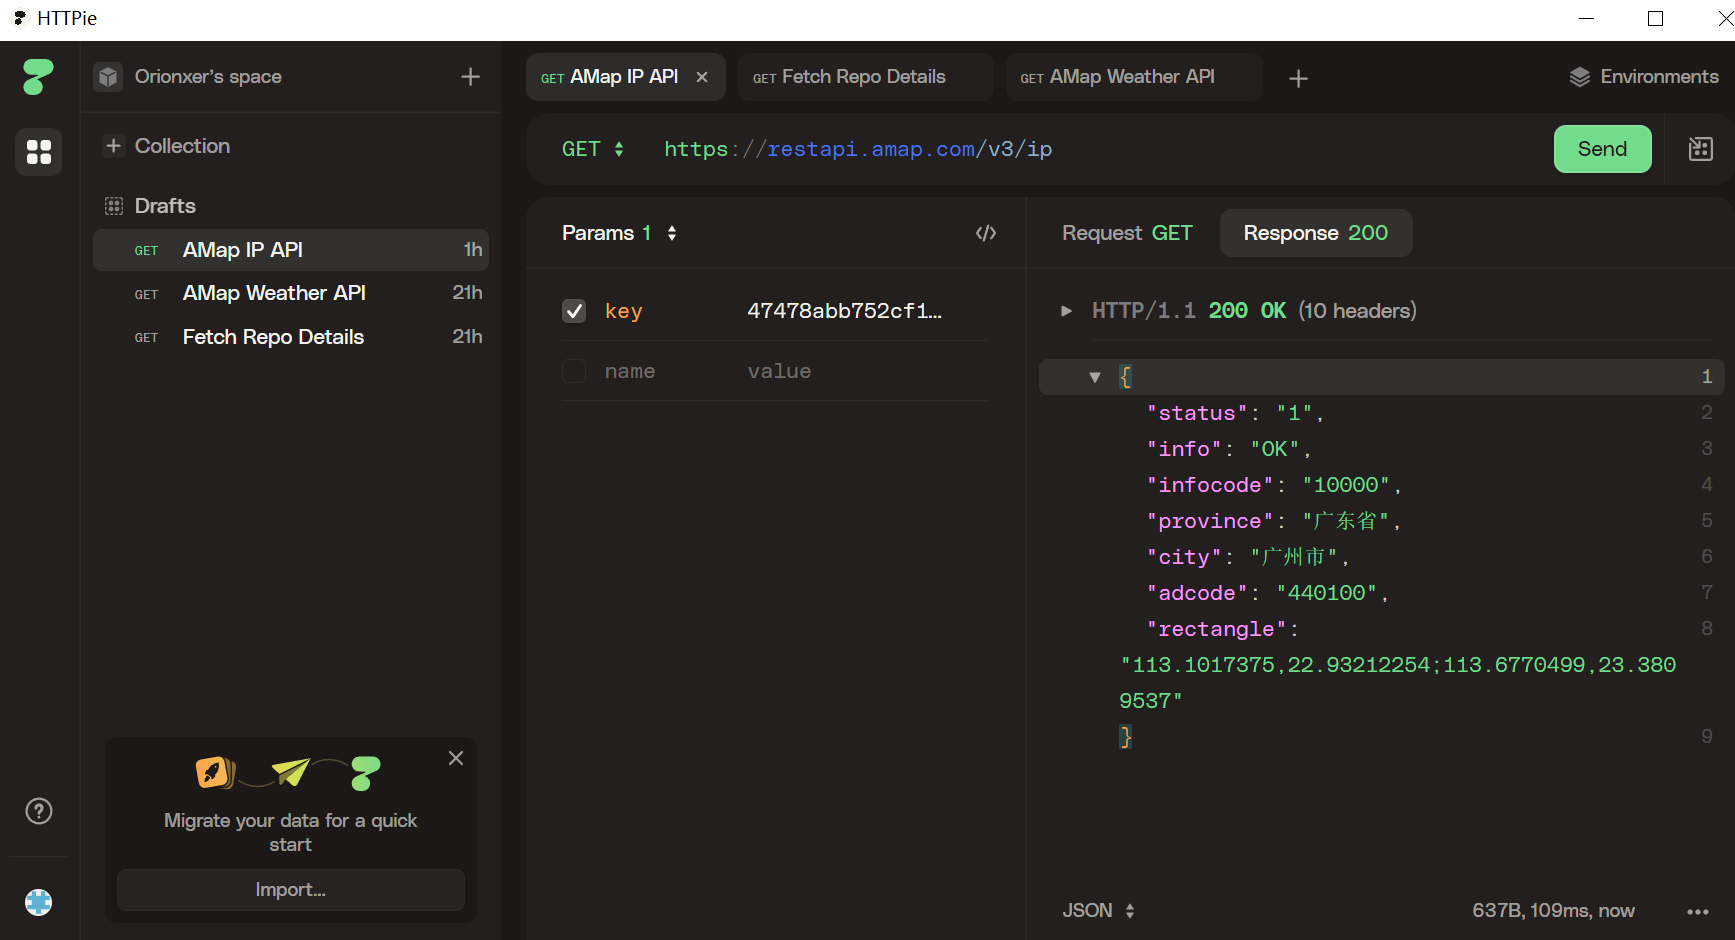
Task: Click Orionxer's space name
Action: (208, 77)
